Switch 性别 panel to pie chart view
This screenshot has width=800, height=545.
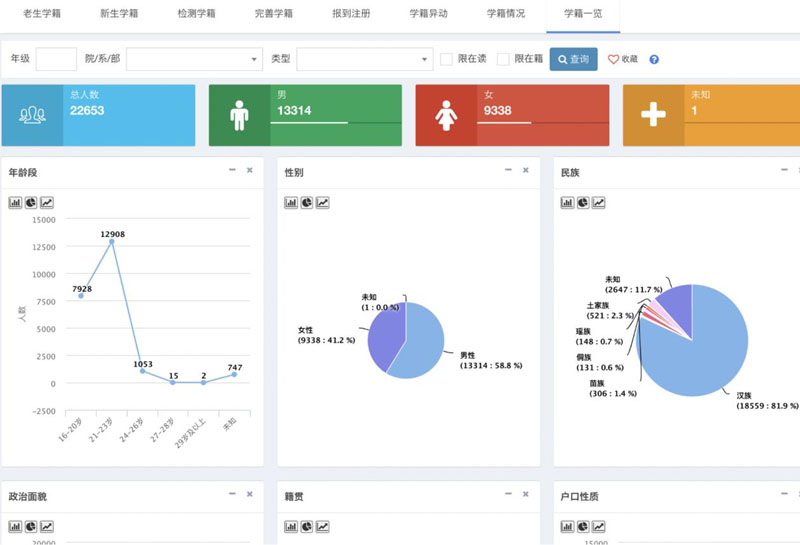pos(307,203)
